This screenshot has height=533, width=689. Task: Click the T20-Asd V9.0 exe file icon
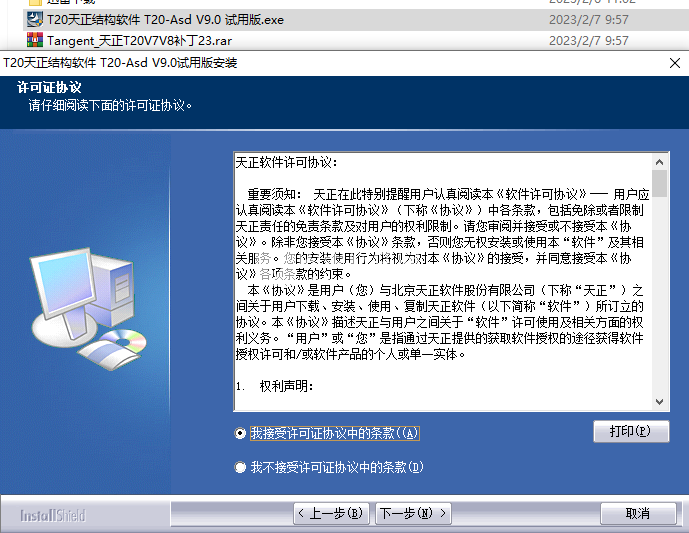35,19
